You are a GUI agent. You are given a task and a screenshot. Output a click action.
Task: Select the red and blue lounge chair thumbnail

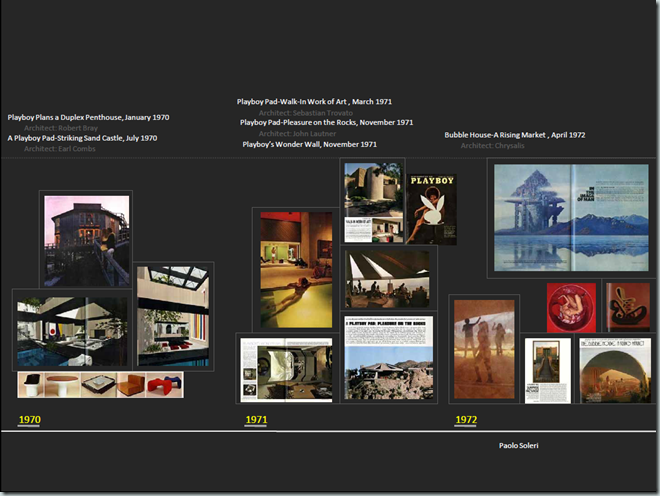[x=165, y=385]
